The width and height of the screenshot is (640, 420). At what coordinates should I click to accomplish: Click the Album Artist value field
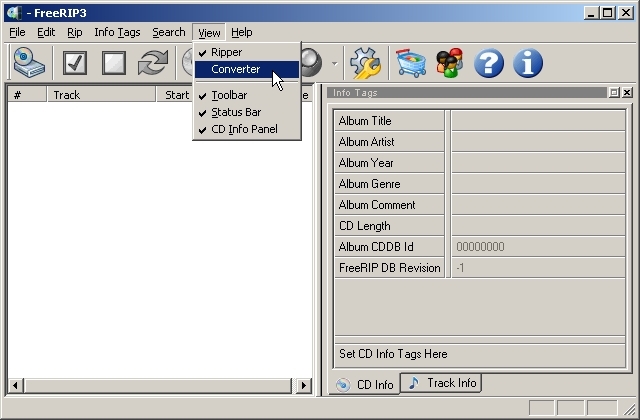(x=538, y=142)
